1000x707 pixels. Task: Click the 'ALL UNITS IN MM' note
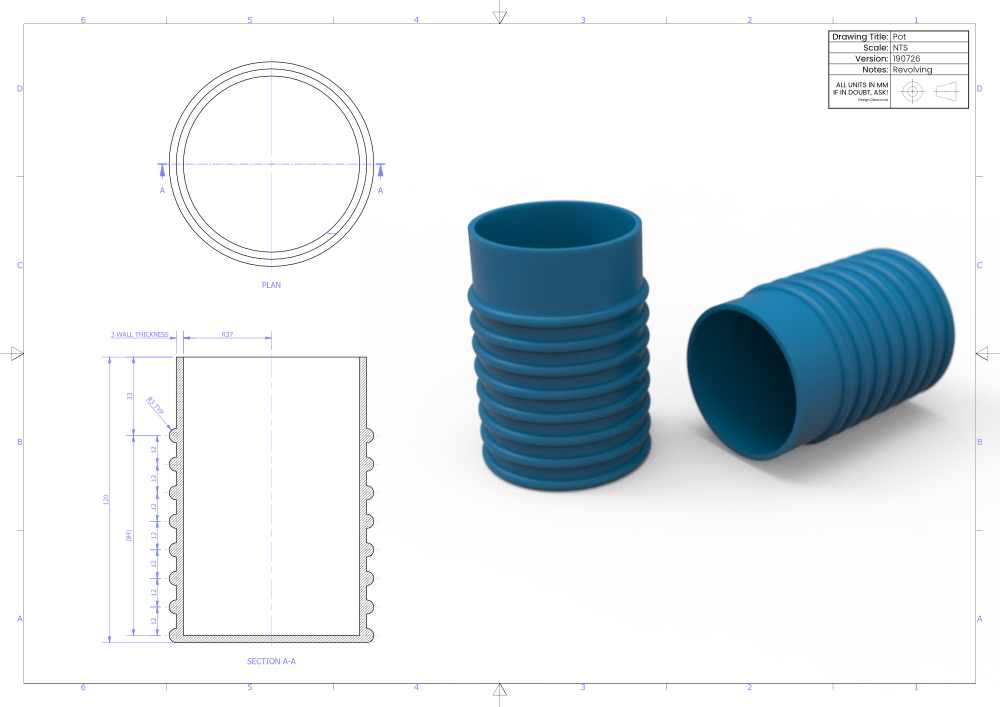tap(862, 85)
